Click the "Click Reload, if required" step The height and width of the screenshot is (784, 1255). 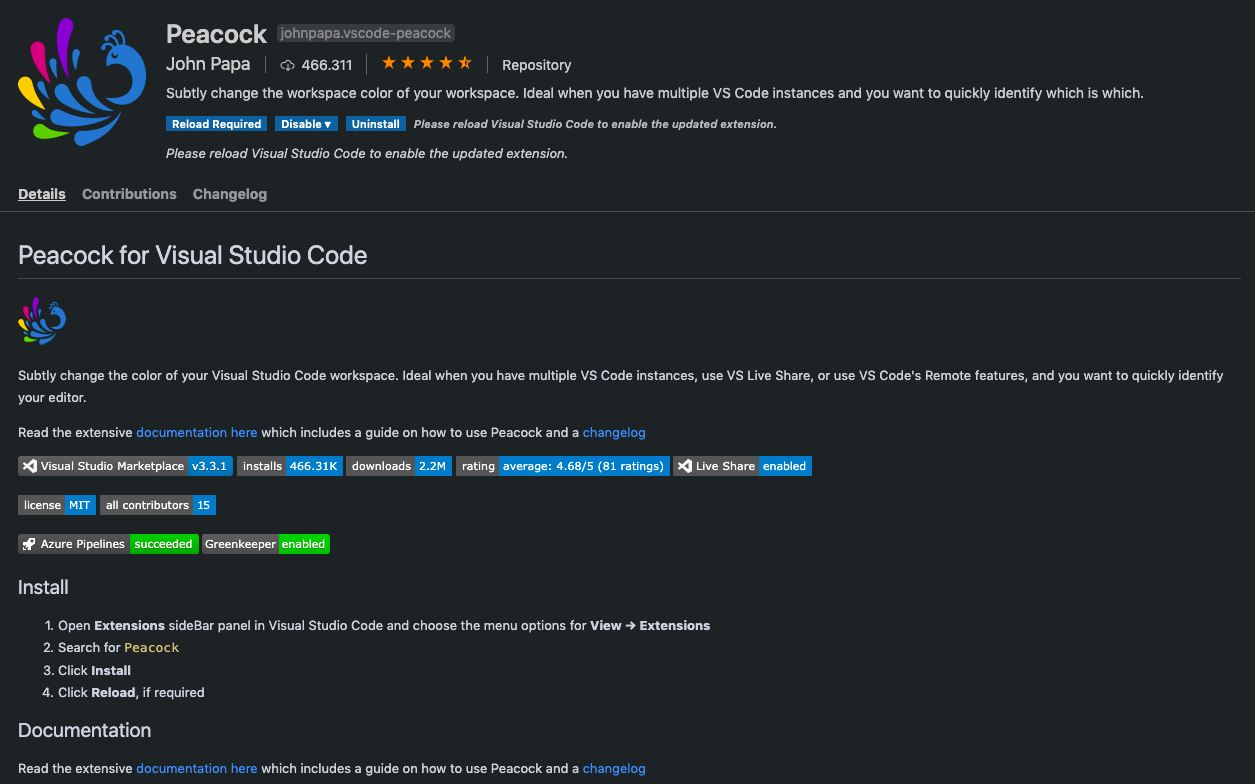coord(131,692)
